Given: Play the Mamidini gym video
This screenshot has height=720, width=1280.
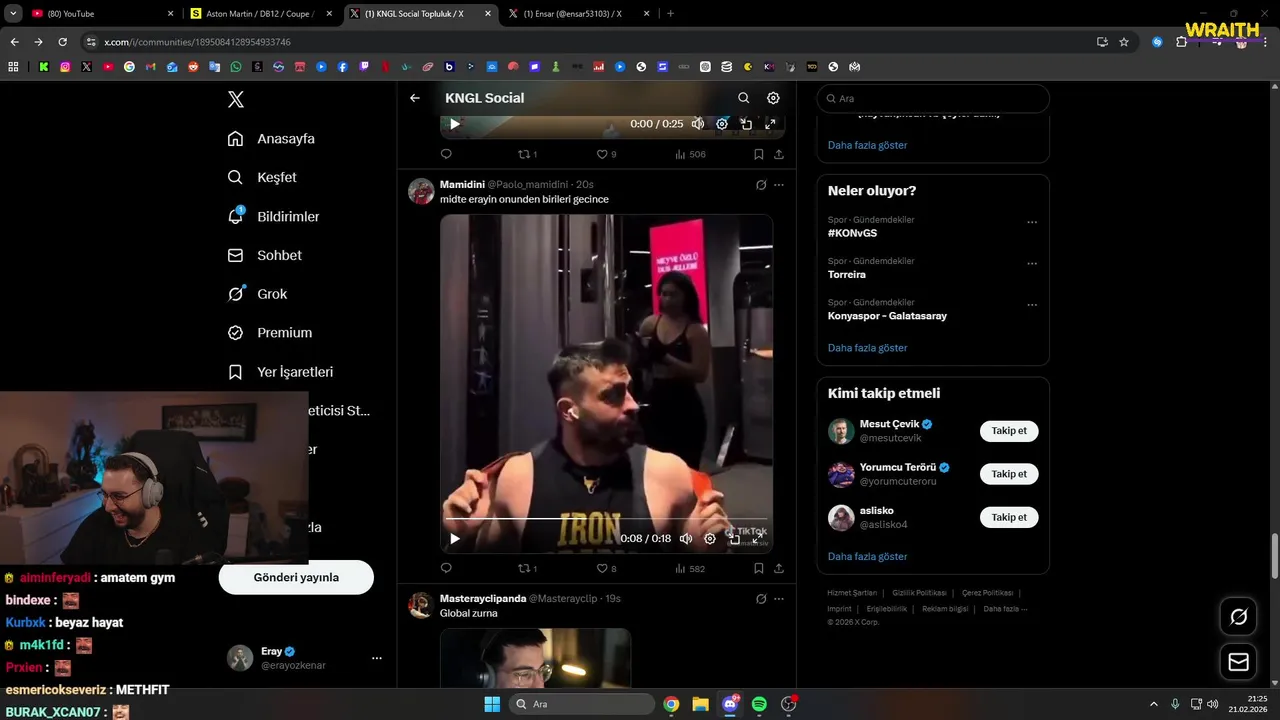Looking at the screenshot, I should click(455, 538).
